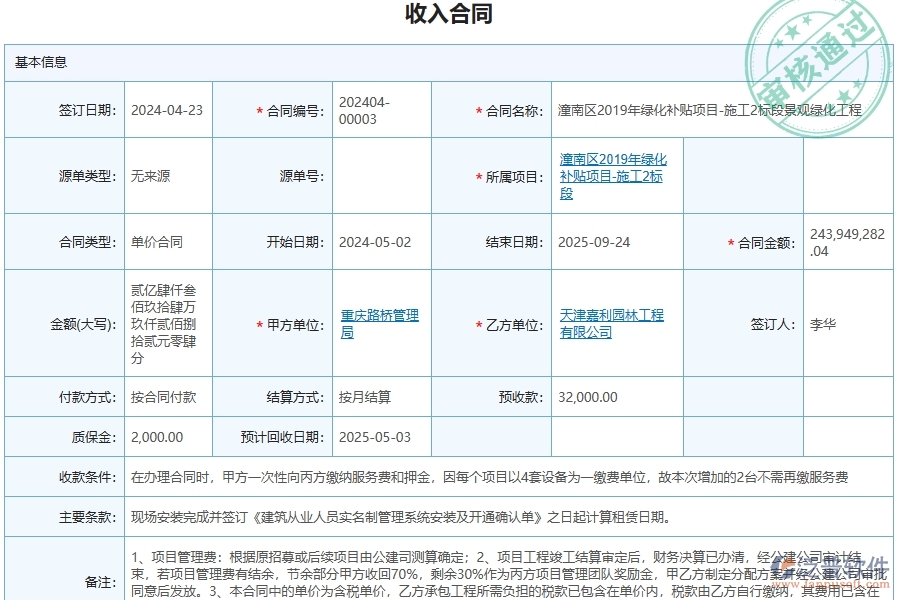Select the 备注 notes text area
900x600 pixels.
click(x=500, y=570)
